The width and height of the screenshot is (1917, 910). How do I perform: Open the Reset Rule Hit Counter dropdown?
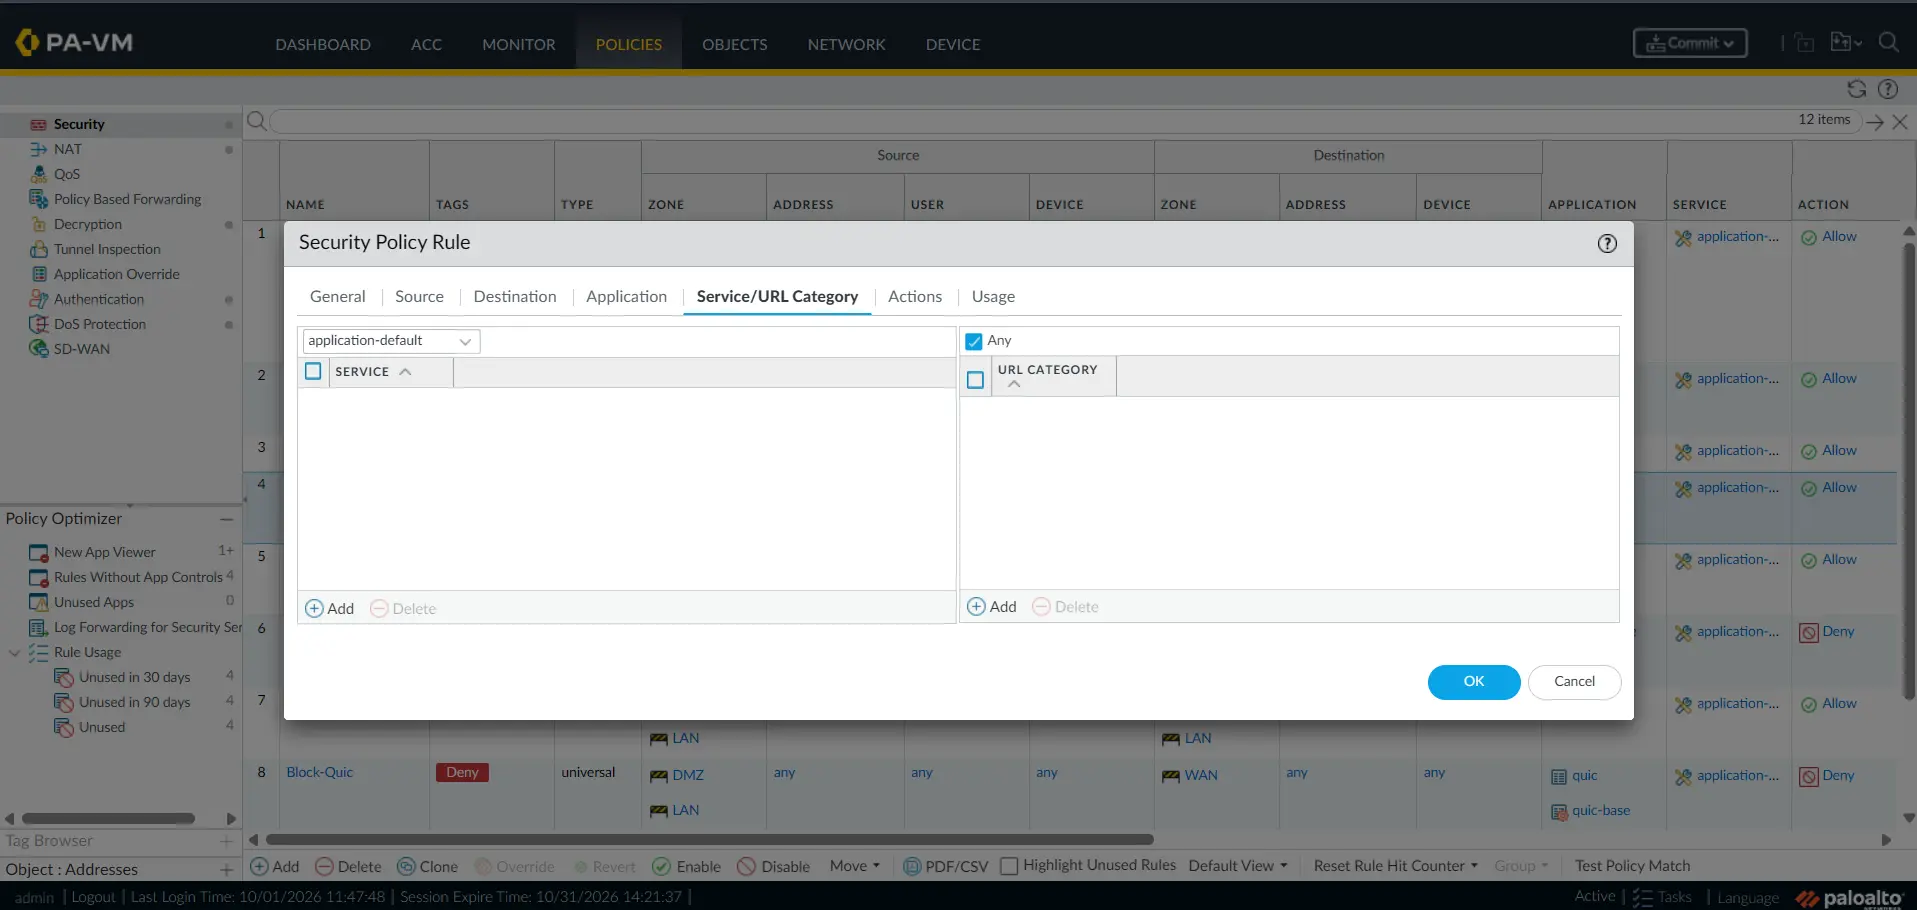coord(1395,866)
